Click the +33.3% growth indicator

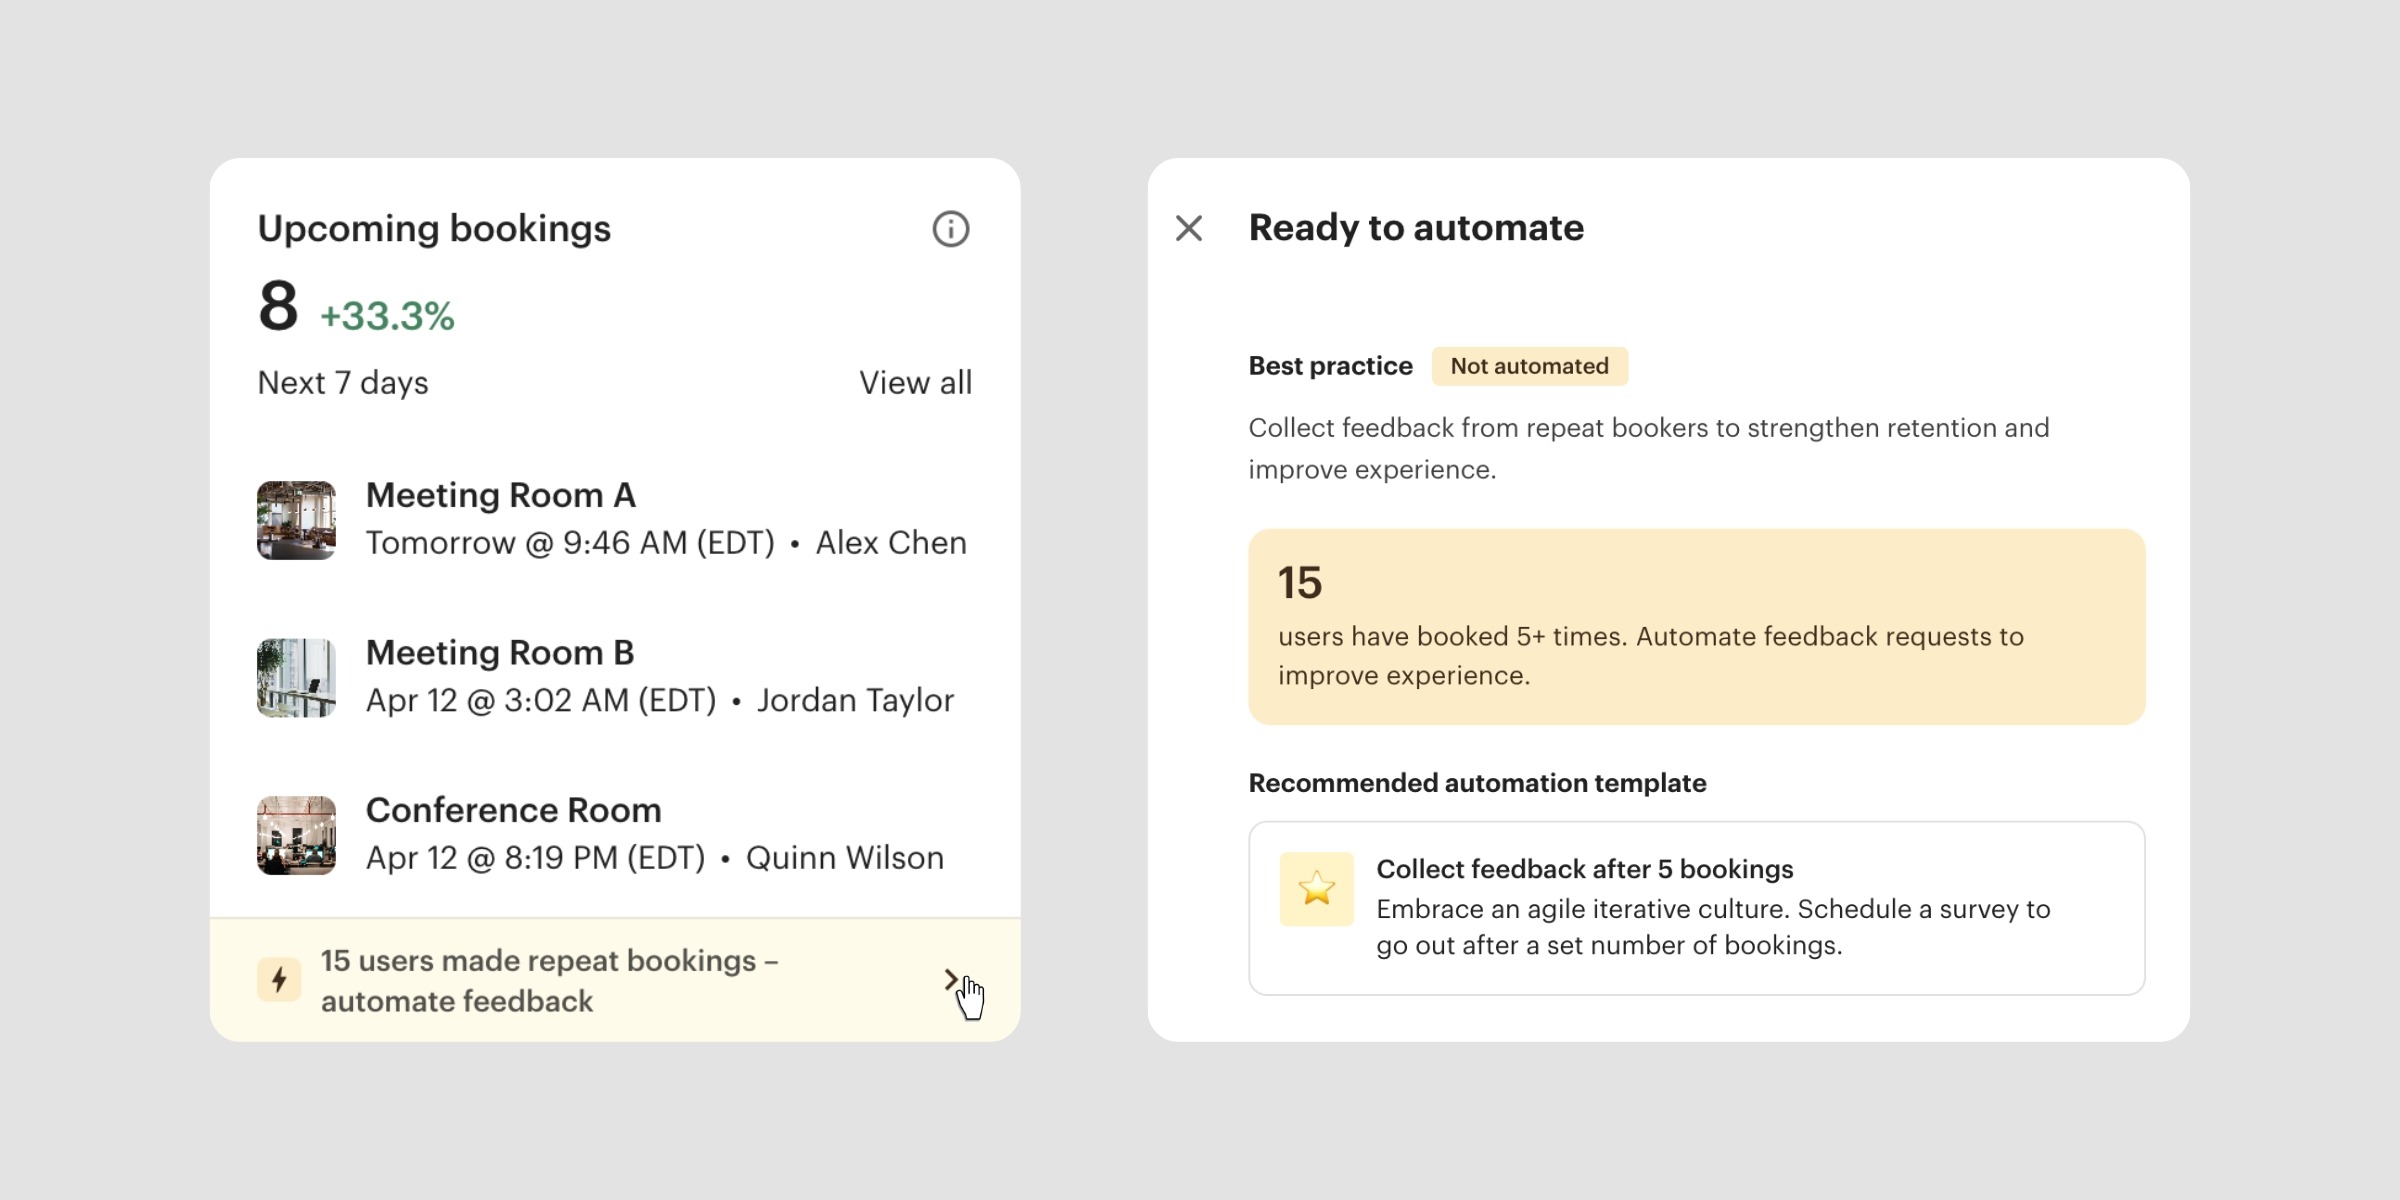[x=387, y=316]
